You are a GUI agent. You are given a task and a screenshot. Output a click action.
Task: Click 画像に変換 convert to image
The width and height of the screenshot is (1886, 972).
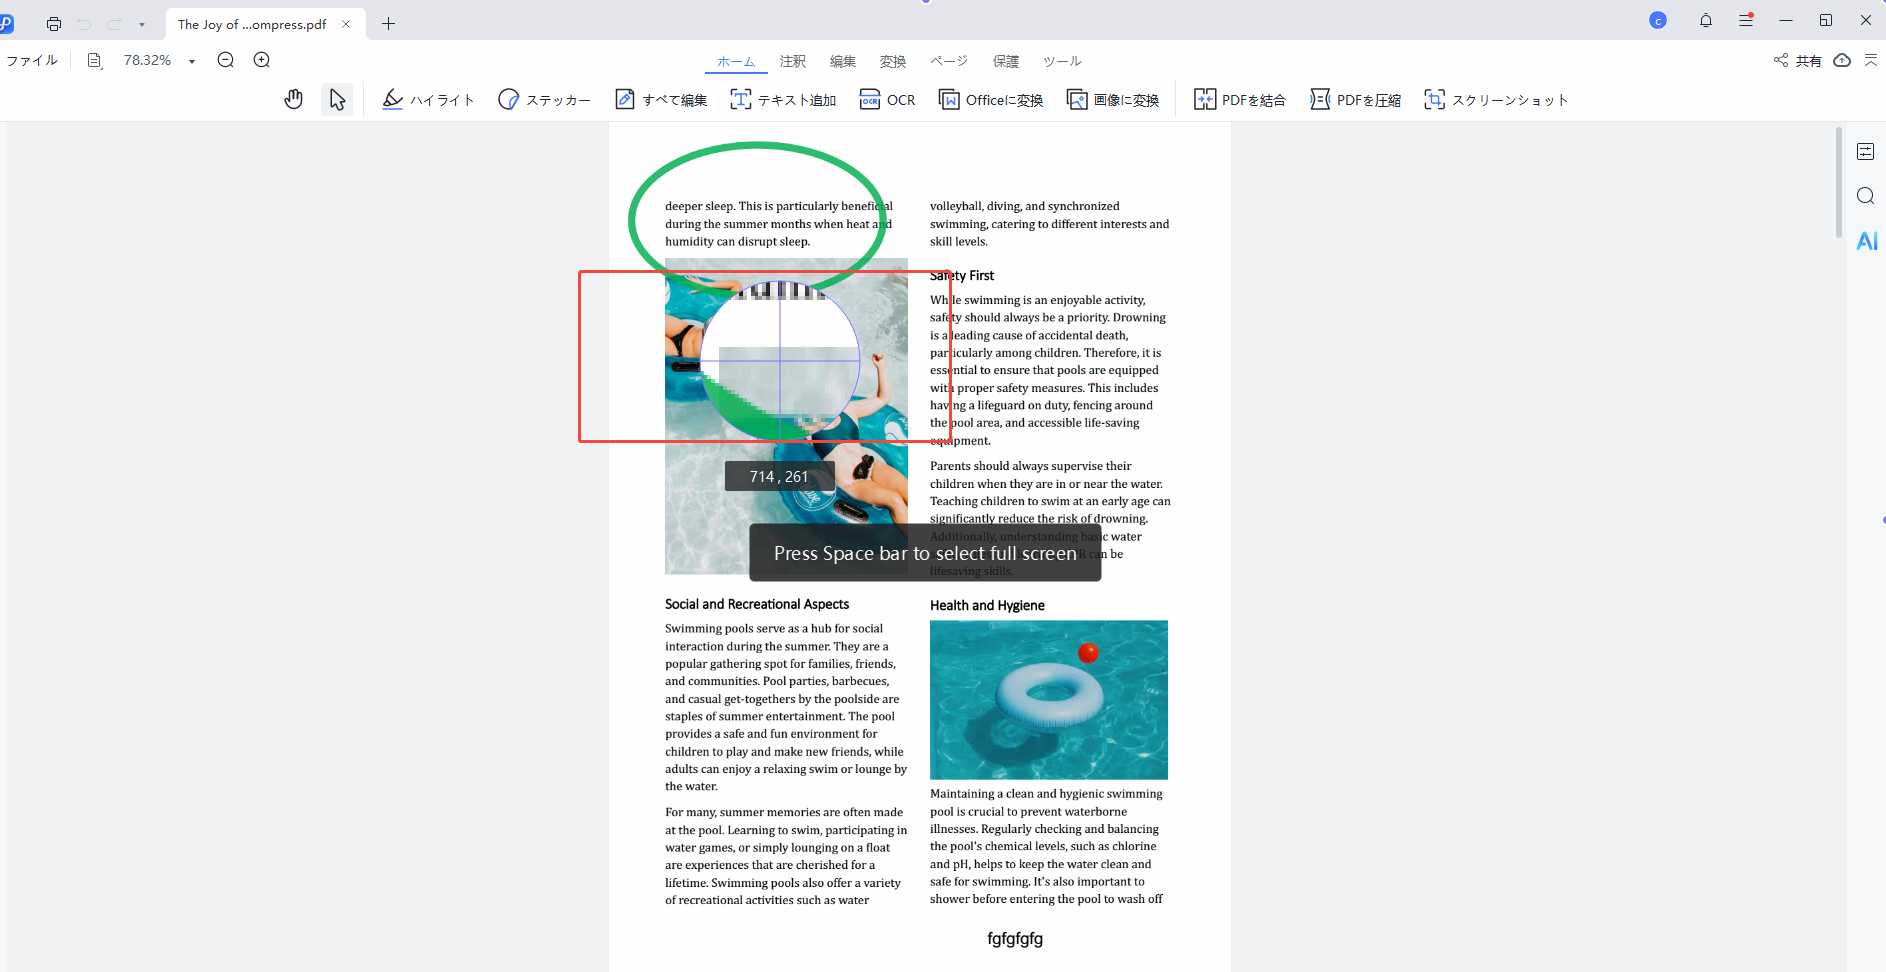pos(1113,99)
